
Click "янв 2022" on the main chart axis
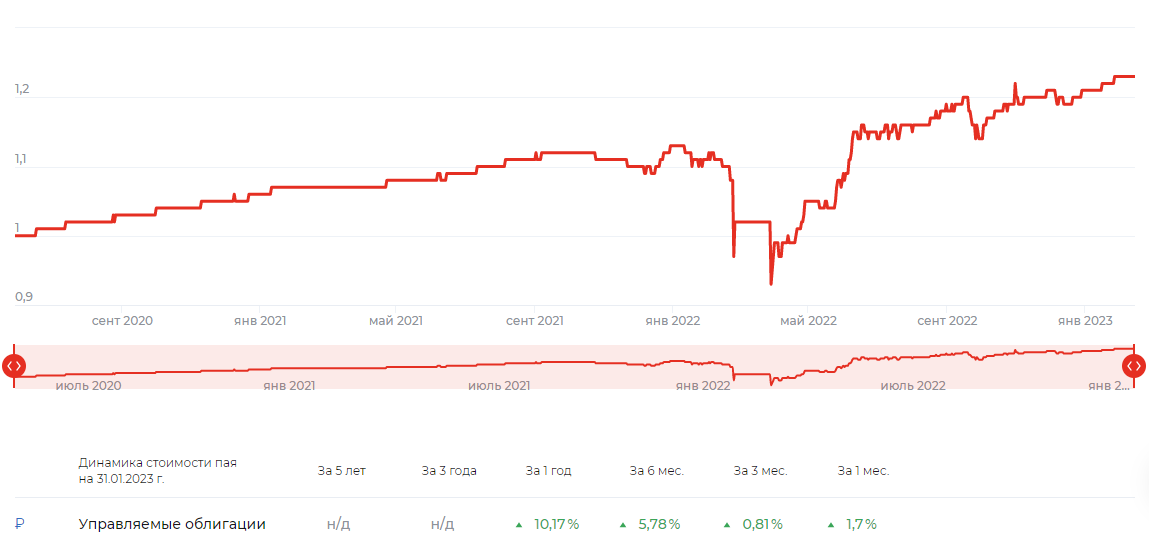672,321
